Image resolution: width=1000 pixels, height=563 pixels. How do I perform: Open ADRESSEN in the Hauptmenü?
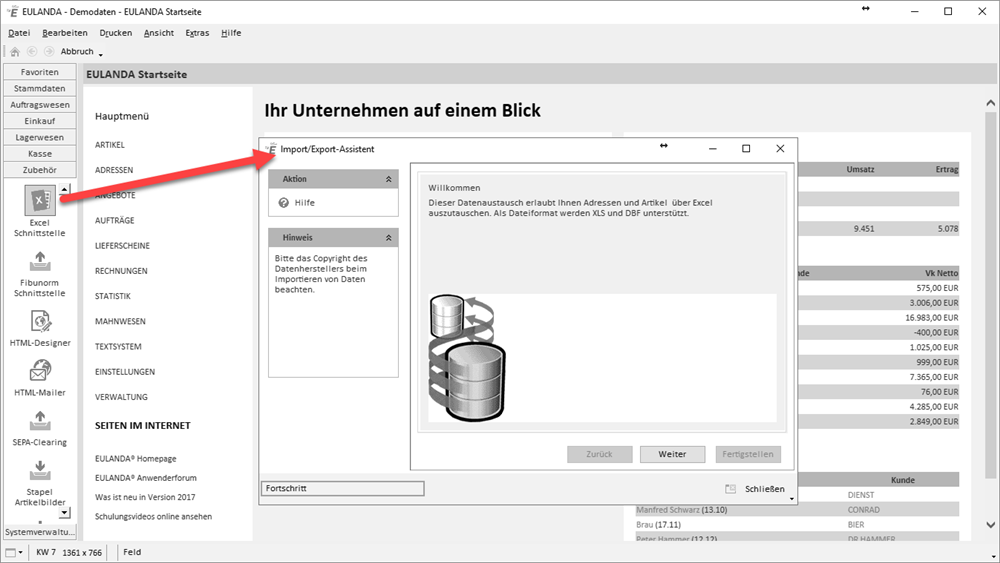pyautogui.click(x=114, y=170)
